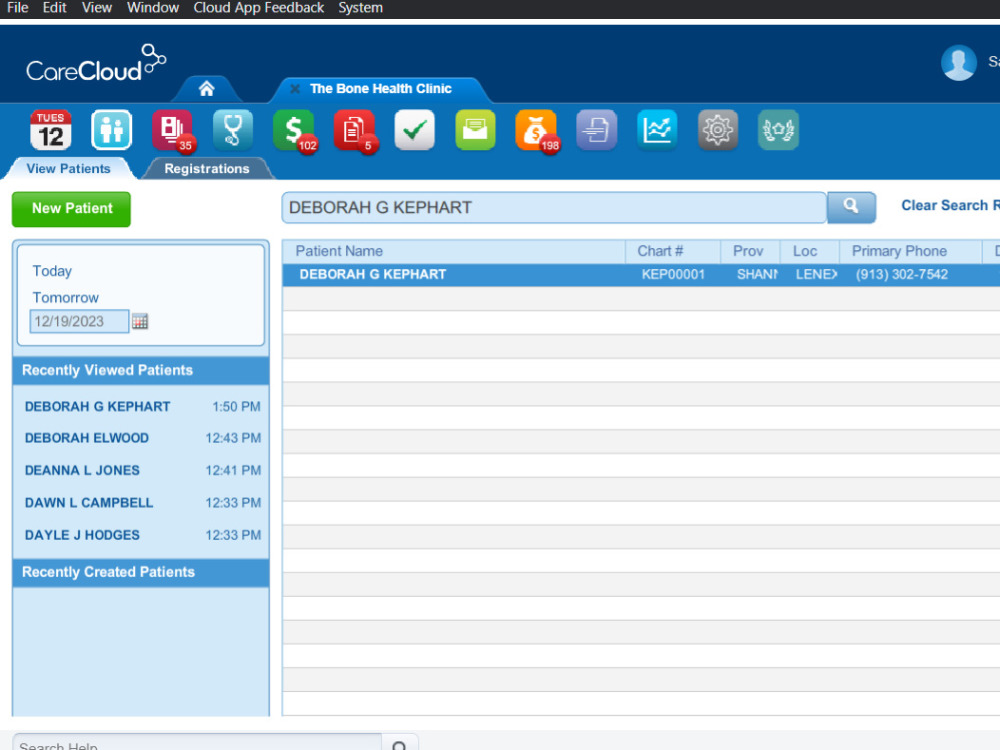Open the Edit menu
The height and width of the screenshot is (750, 1000).
(54, 8)
